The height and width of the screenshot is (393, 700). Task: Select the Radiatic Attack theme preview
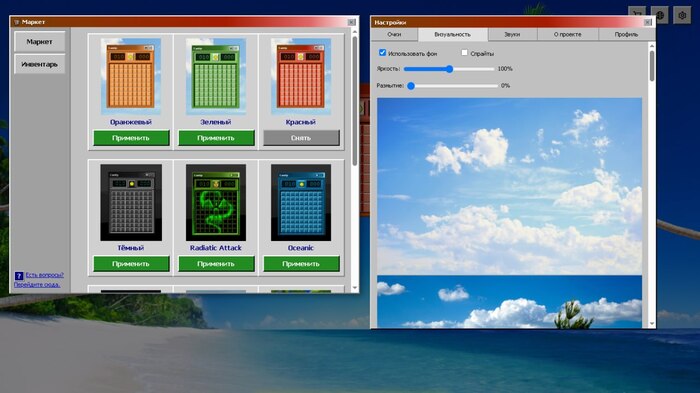[216, 202]
